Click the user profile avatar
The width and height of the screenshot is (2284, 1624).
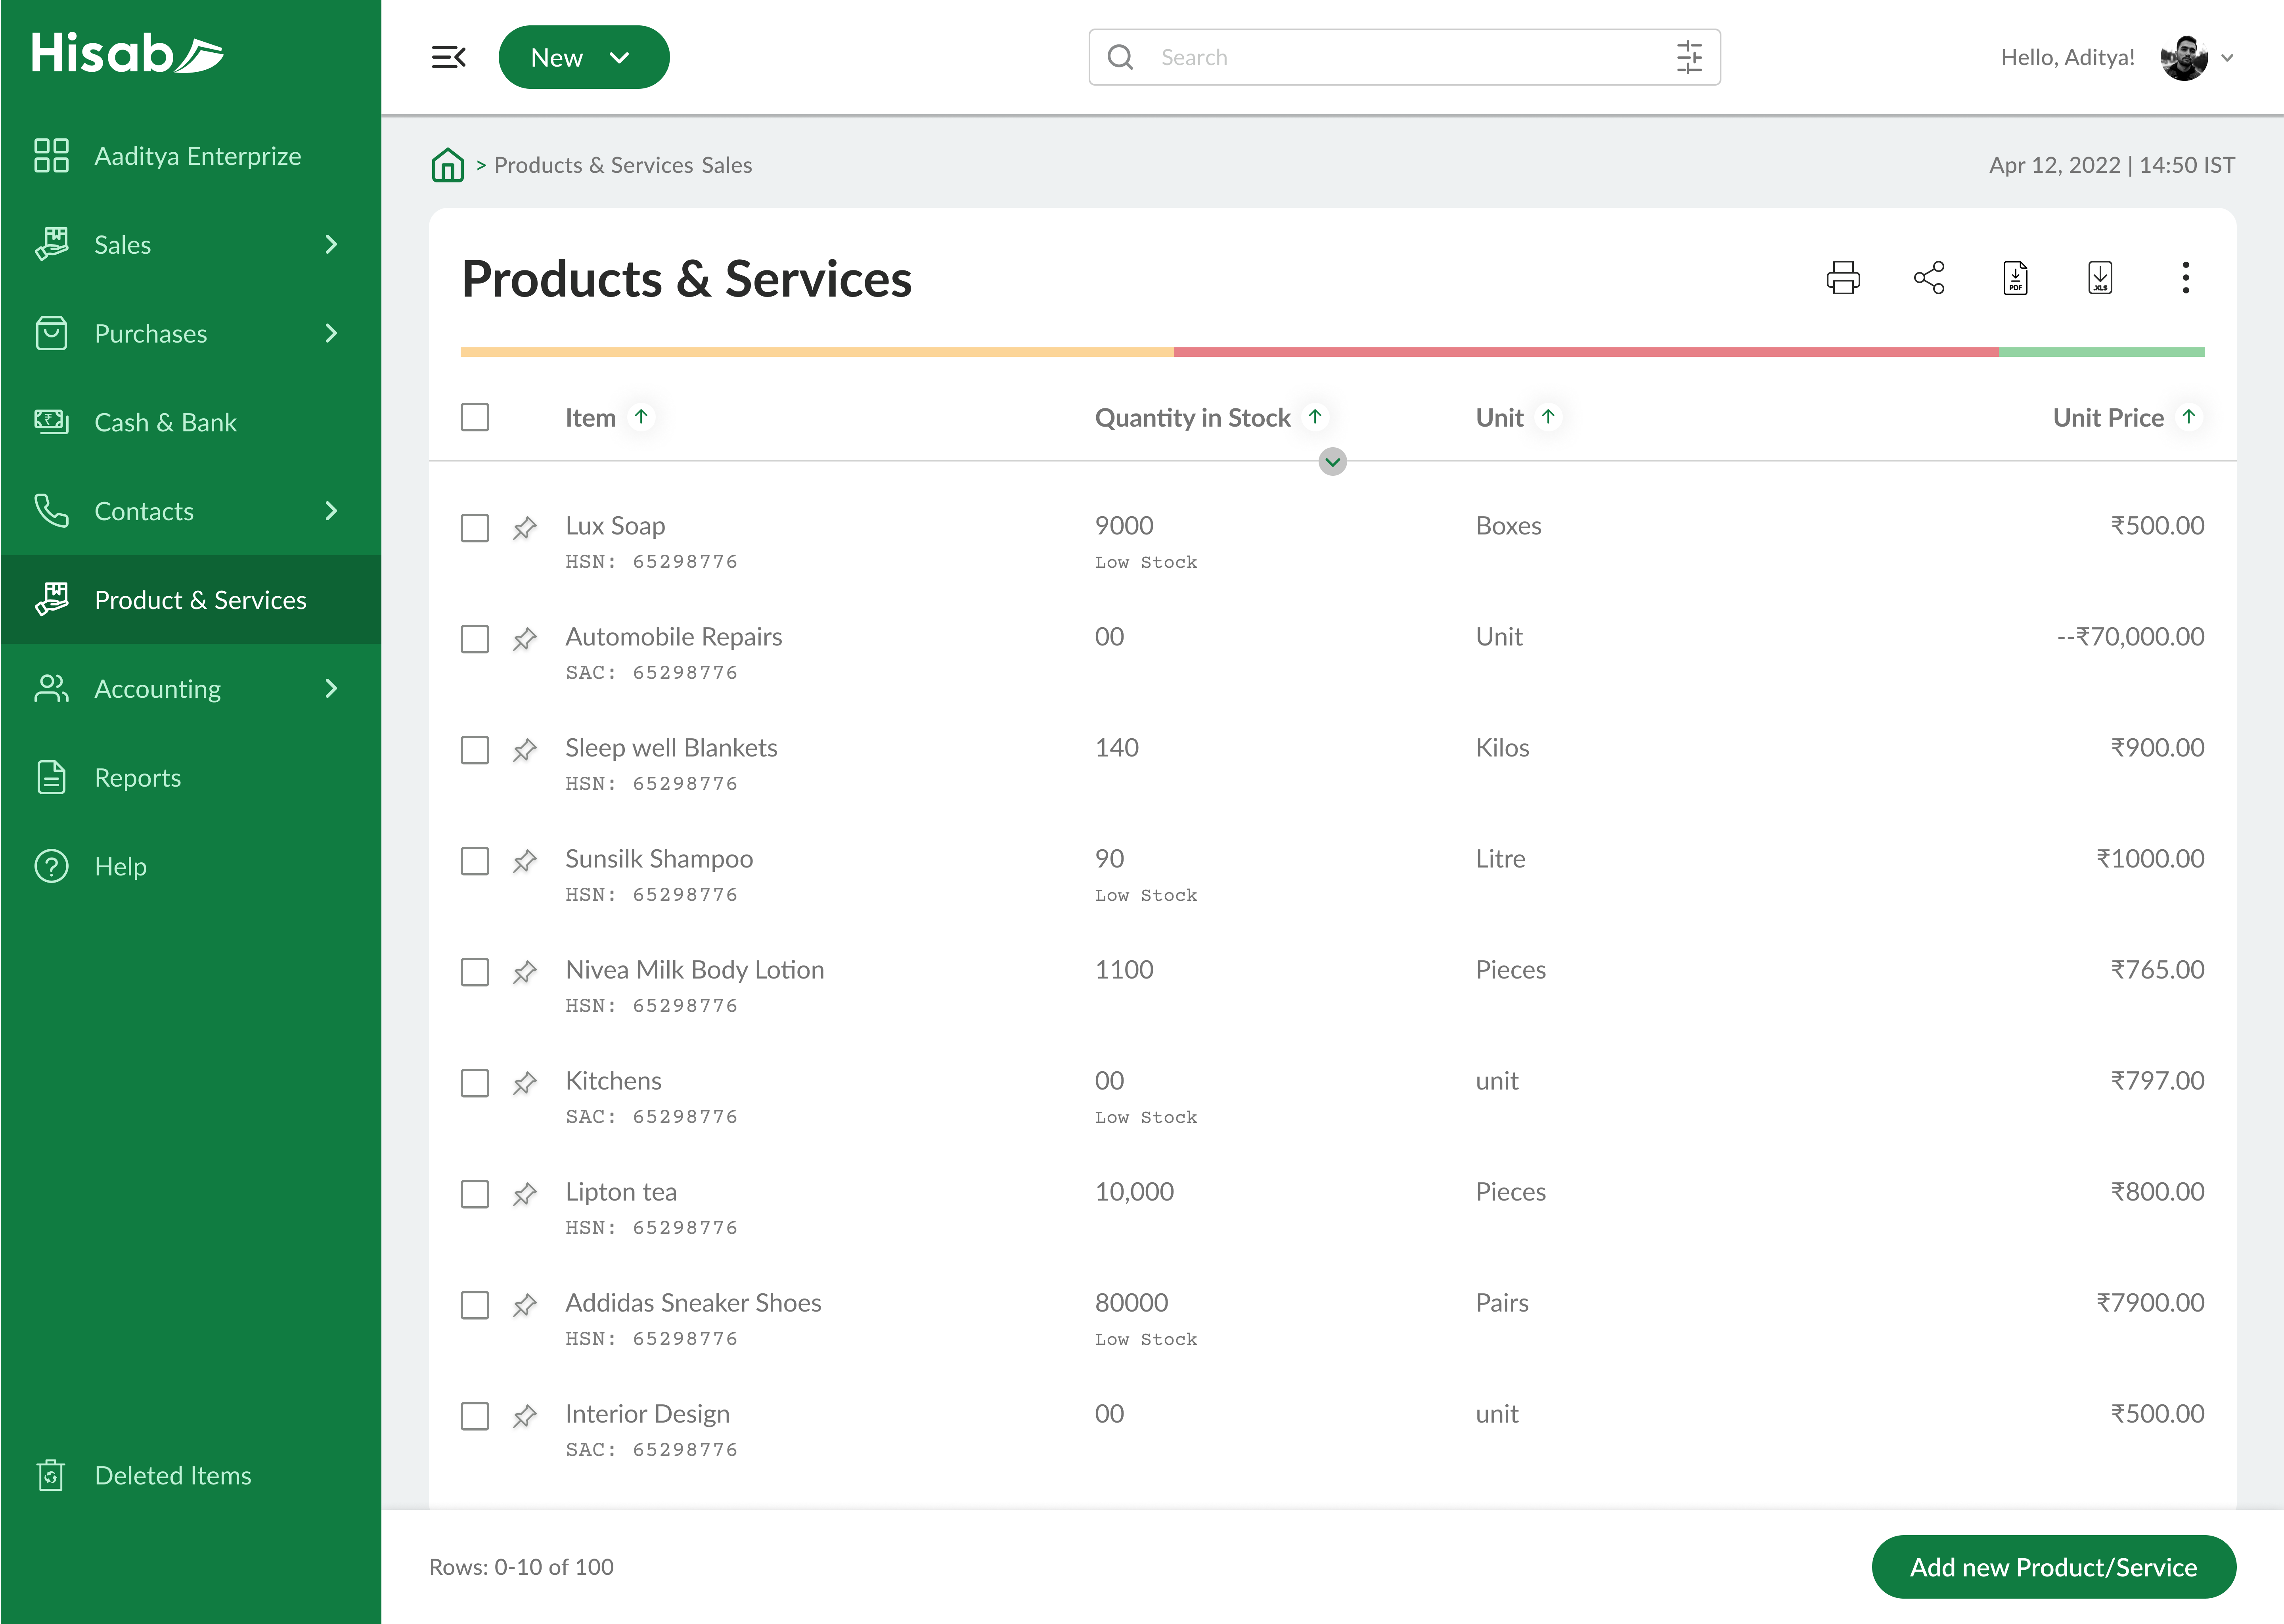coord(2184,57)
